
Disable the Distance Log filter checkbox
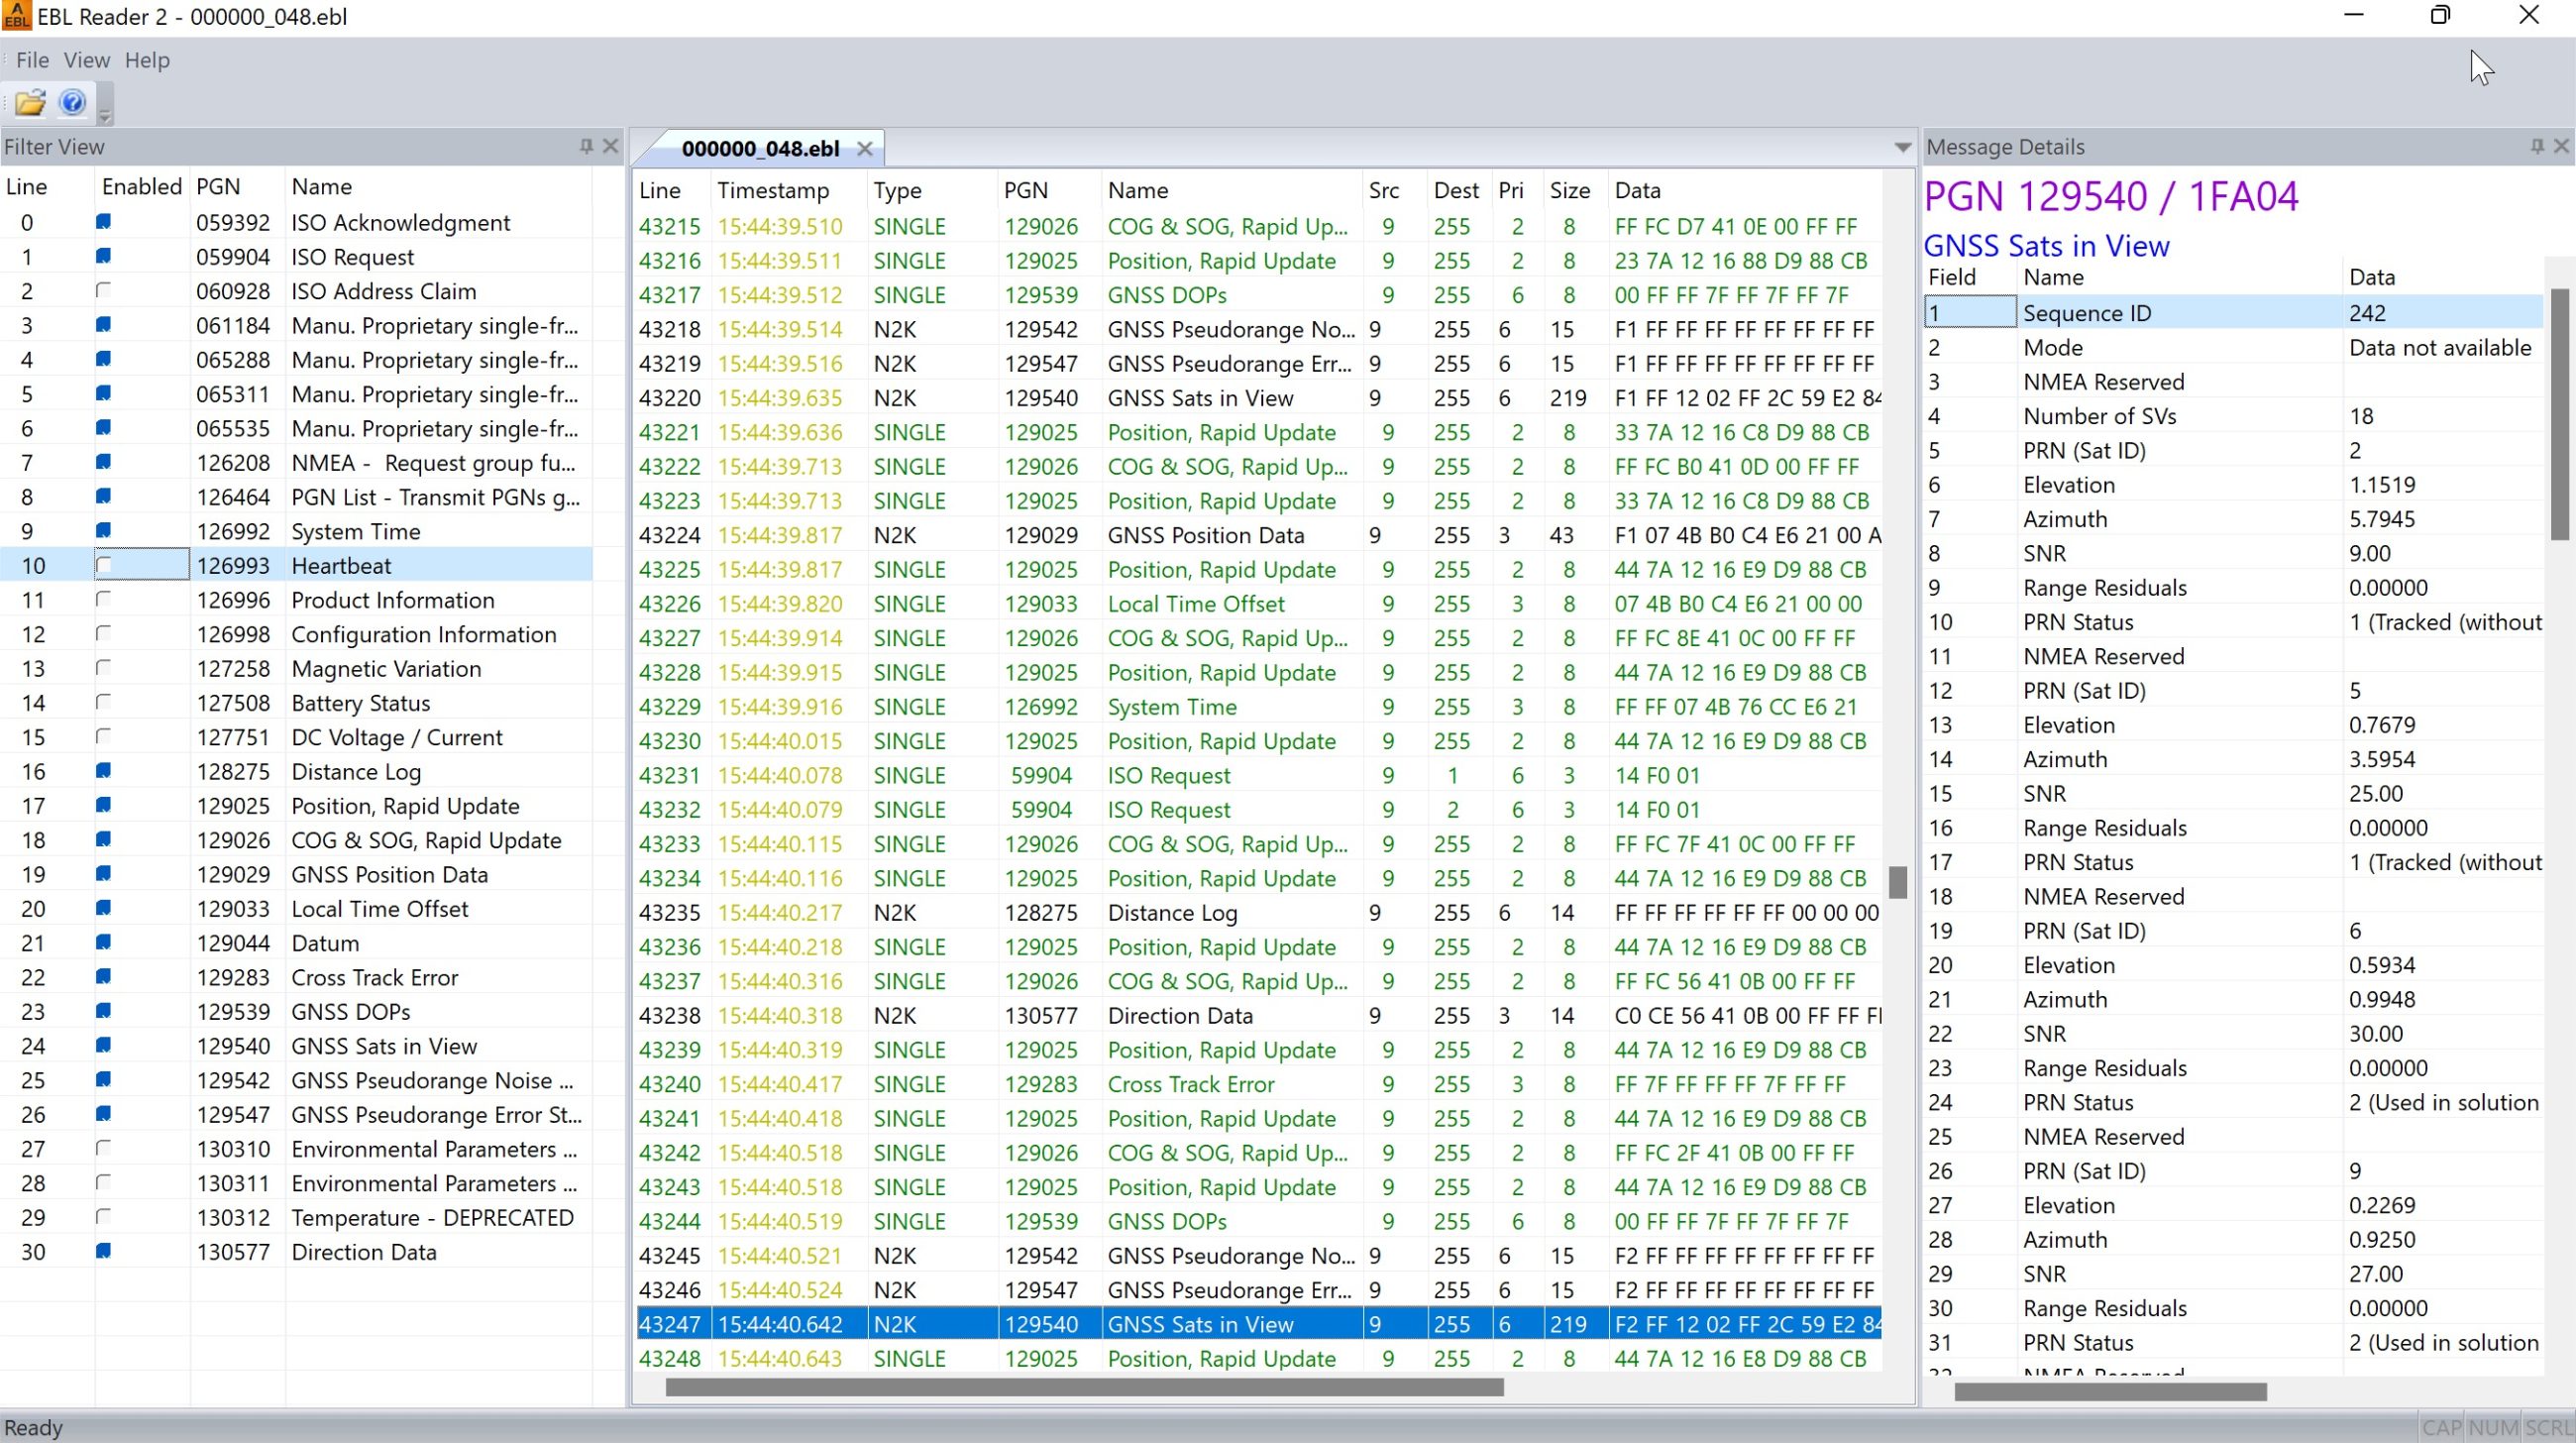[103, 771]
